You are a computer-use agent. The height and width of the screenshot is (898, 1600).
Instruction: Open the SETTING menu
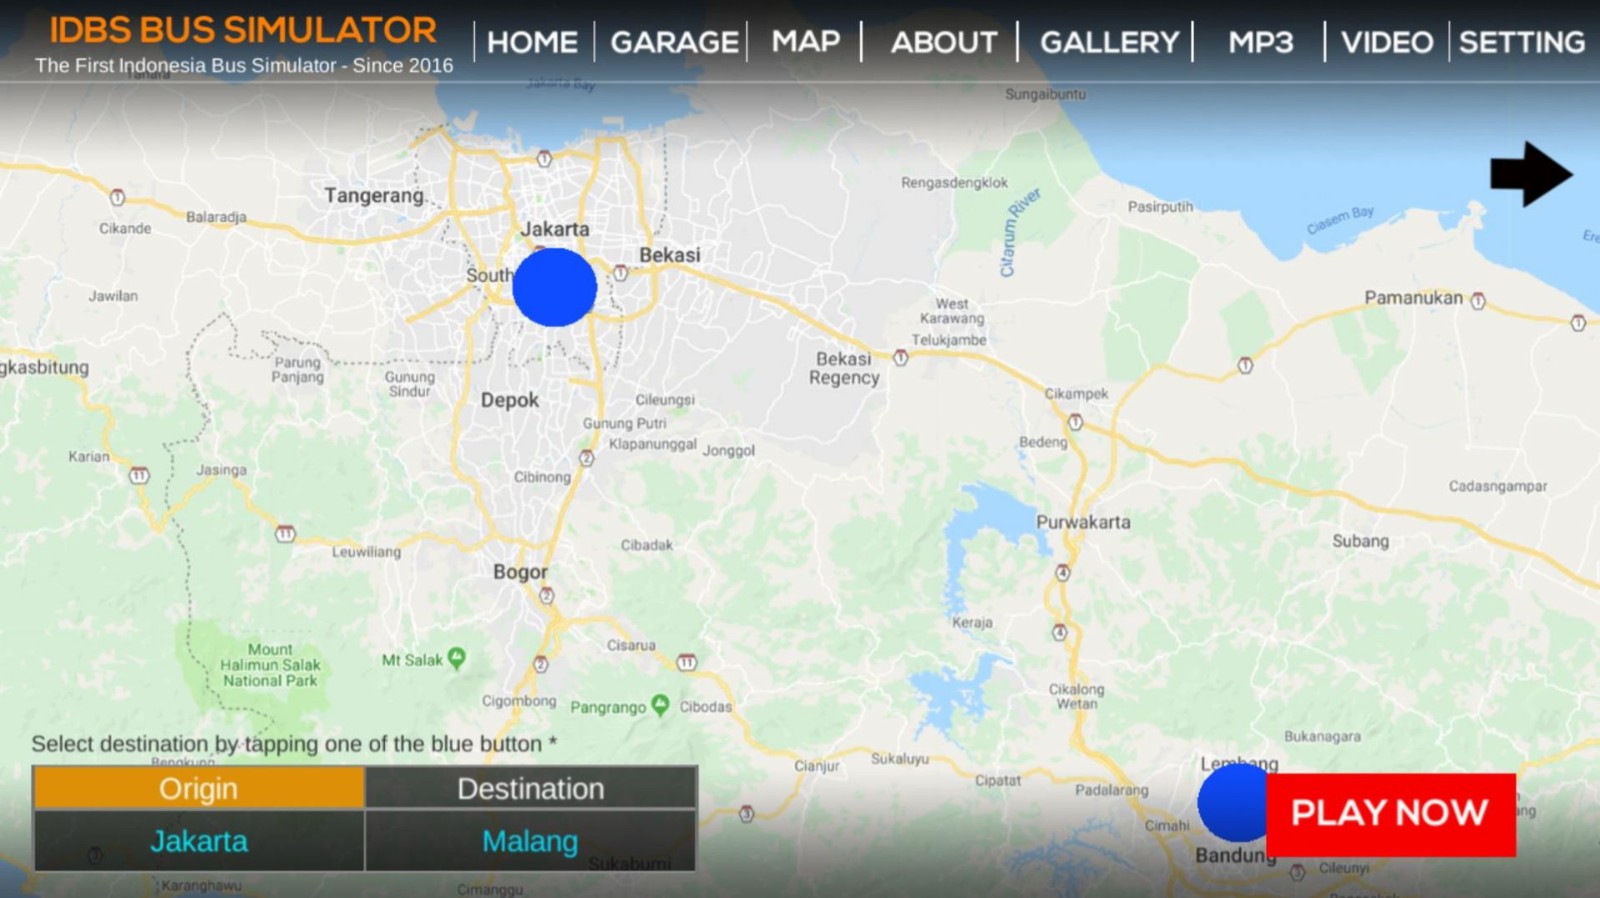click(1521, 42)
